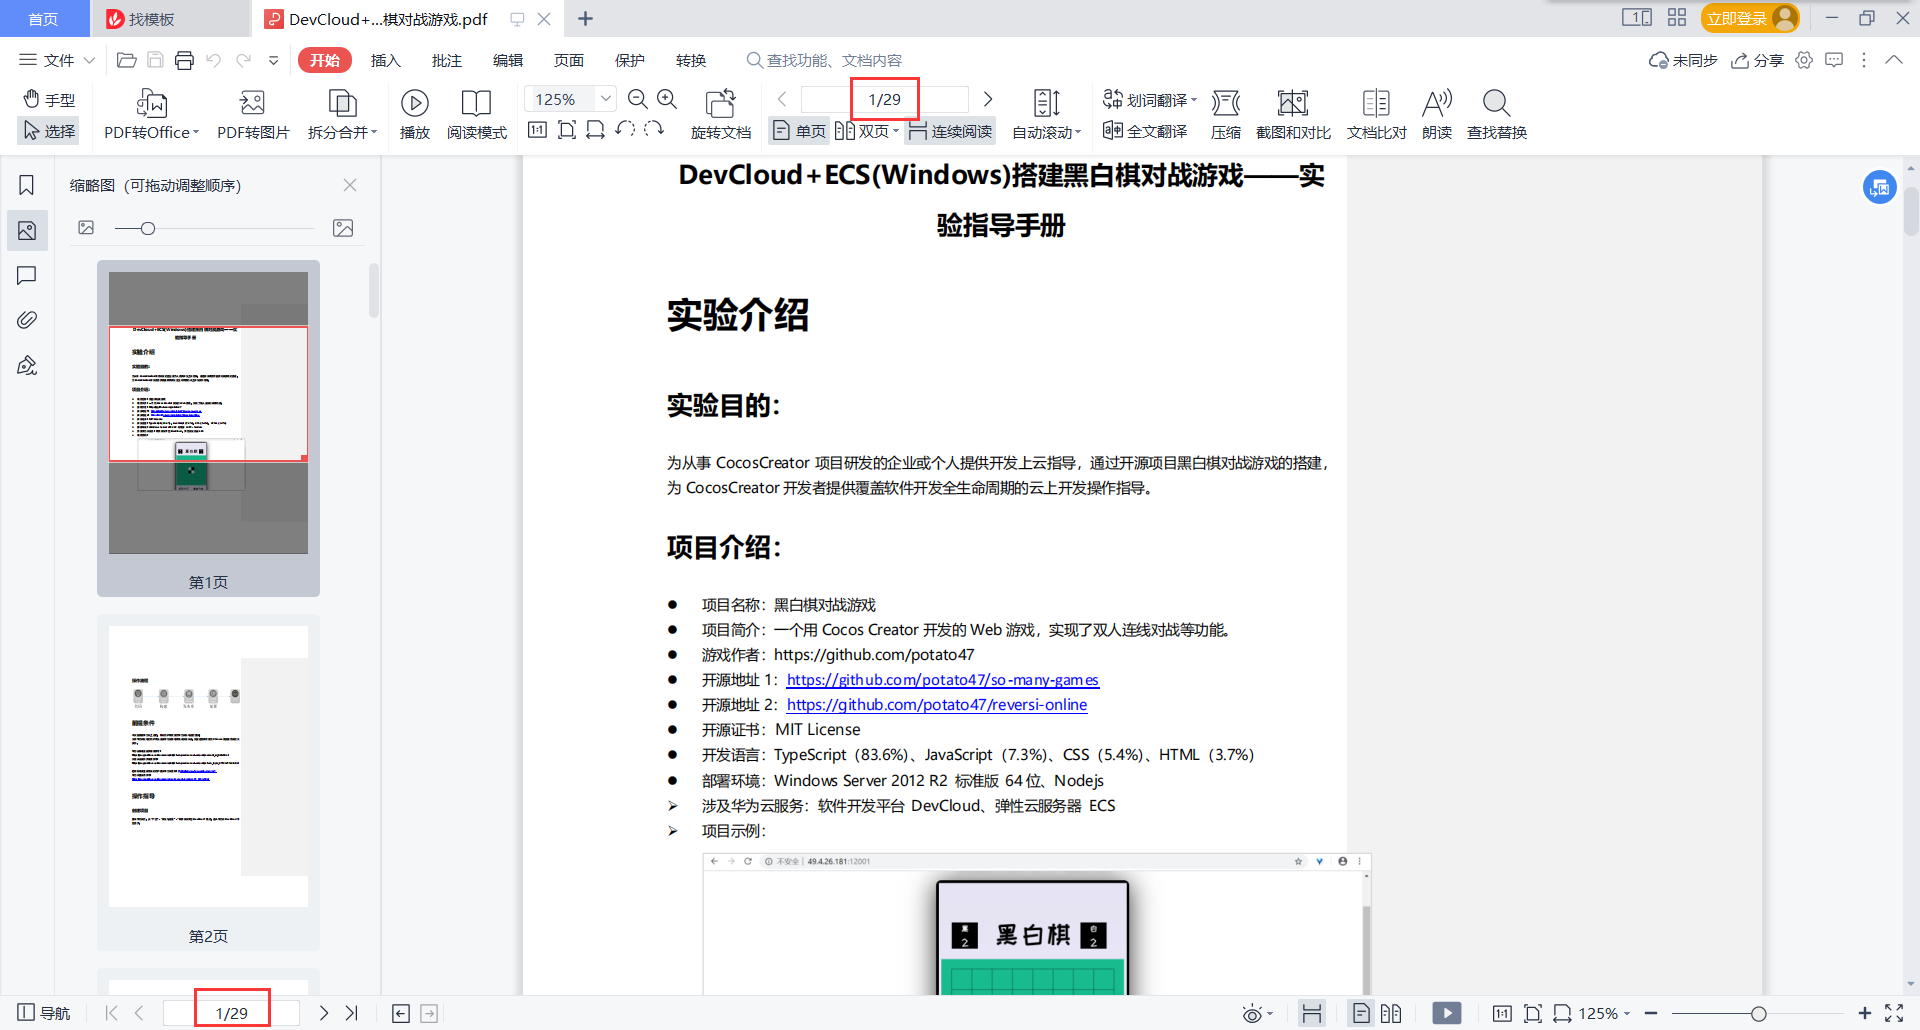The image size is (1920, 1030).
Task: Open the 保护 ribbon tab
Action: click(630, 60)
